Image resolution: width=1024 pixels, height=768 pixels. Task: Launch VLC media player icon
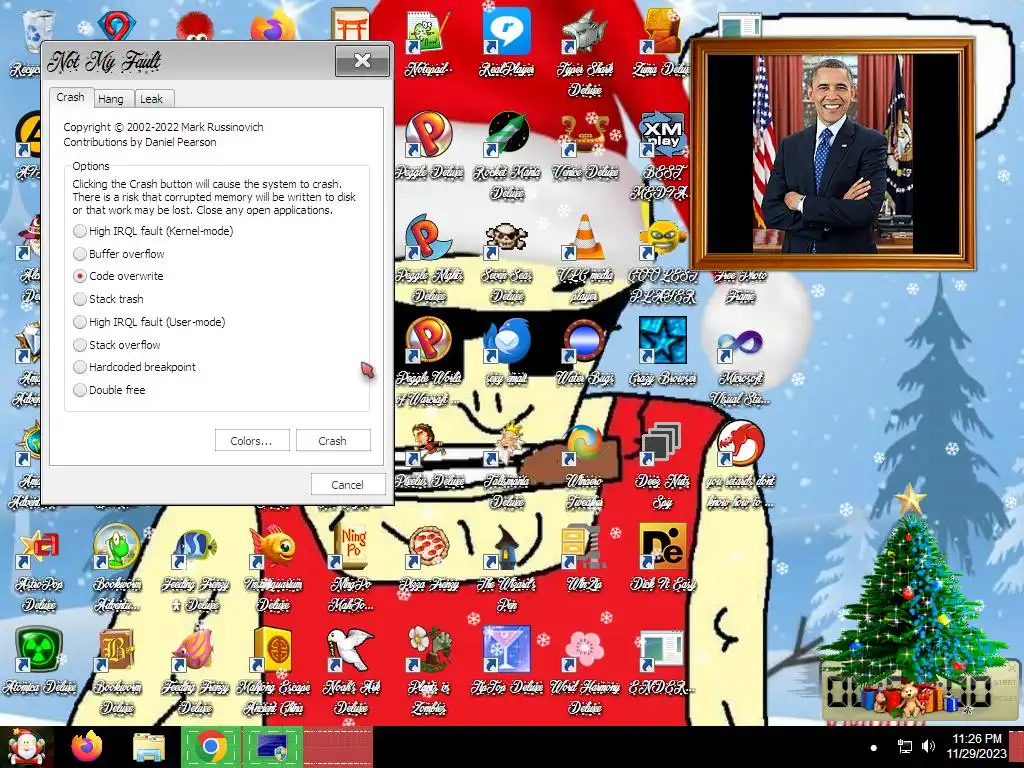point(585,259)
